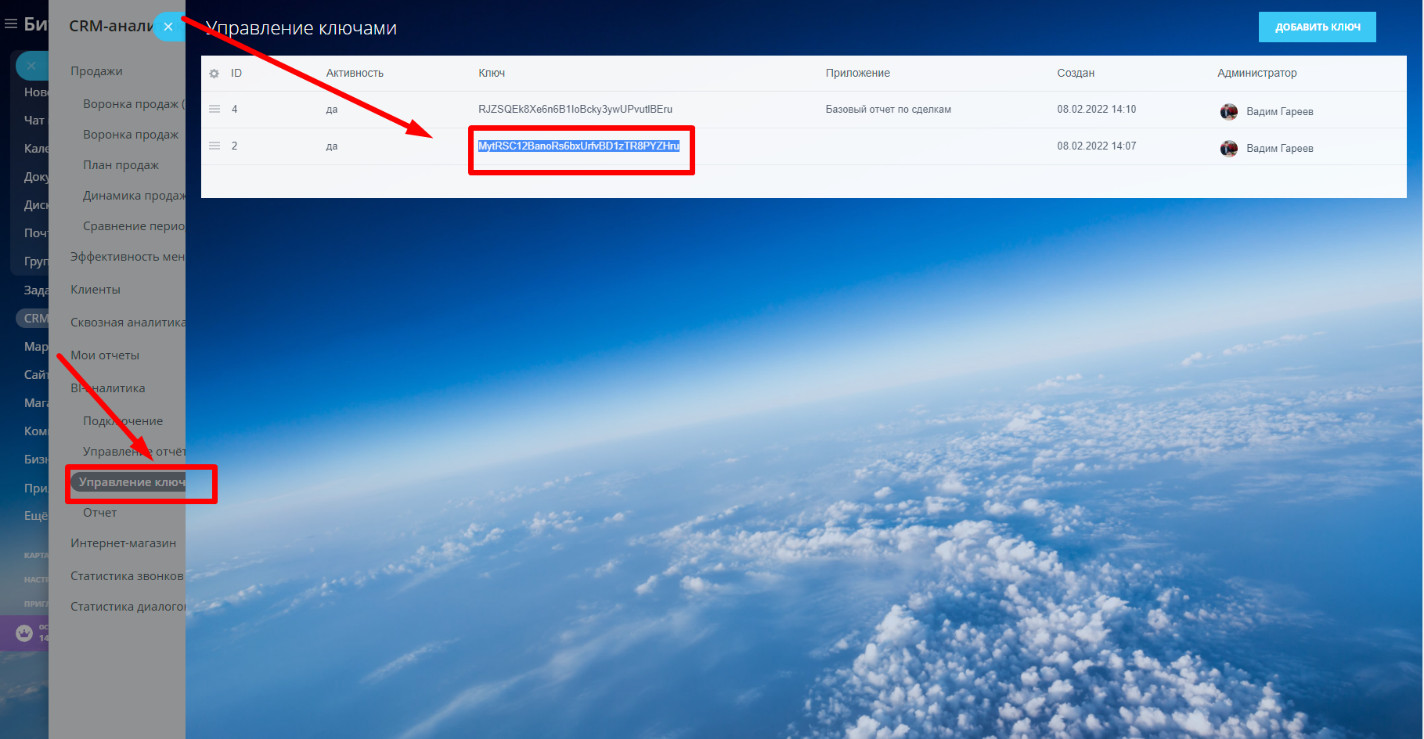The image size is (1424, 739).
Task: Click the Управление ключами page title
Action: (301, 28)
